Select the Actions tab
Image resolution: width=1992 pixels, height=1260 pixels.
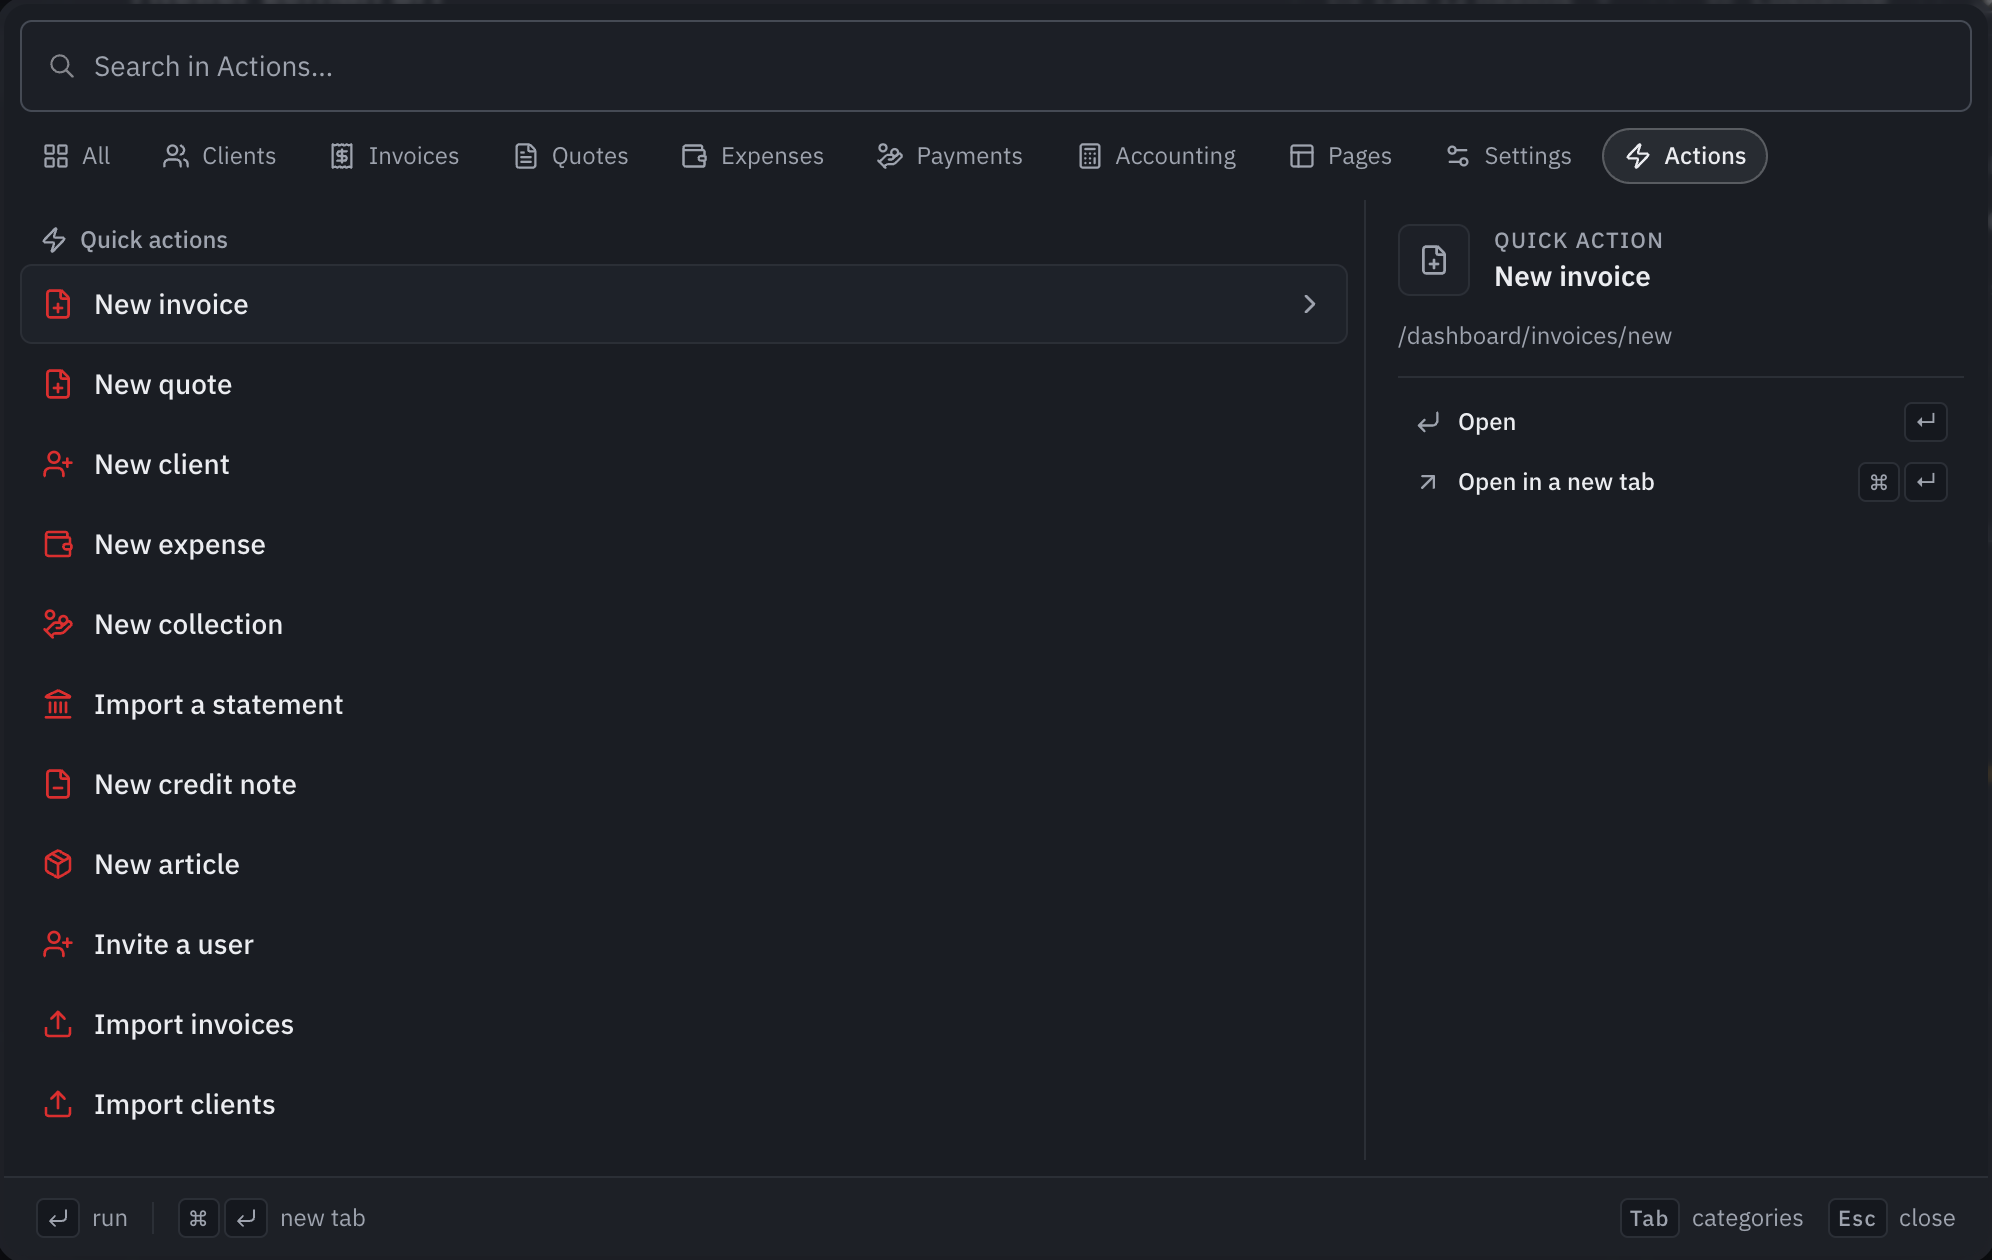(x=1685, y=156)
